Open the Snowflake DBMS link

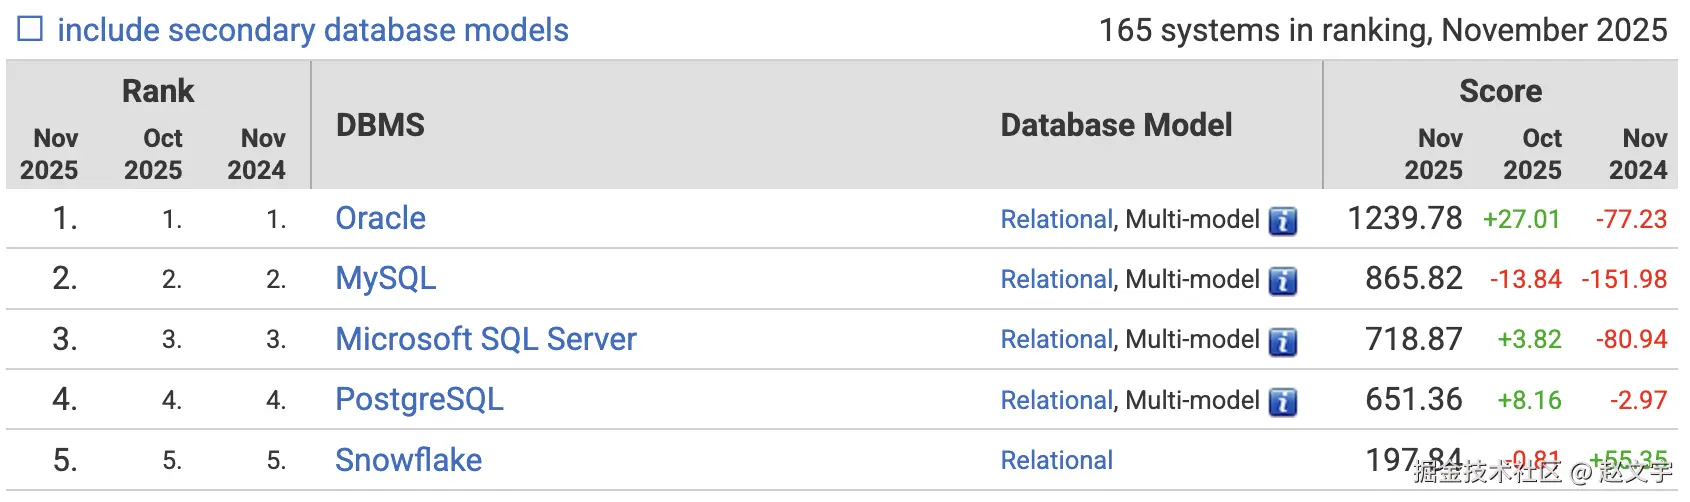[x=408, y=460]
